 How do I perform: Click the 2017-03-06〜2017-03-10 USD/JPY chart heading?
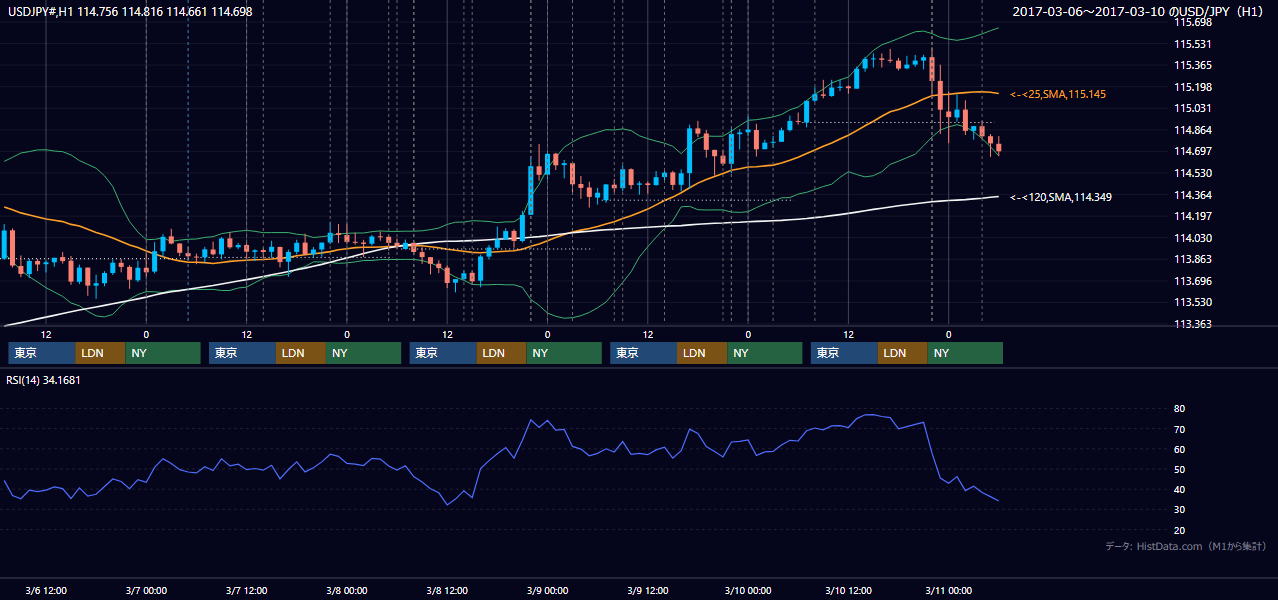coord(1140,11)
